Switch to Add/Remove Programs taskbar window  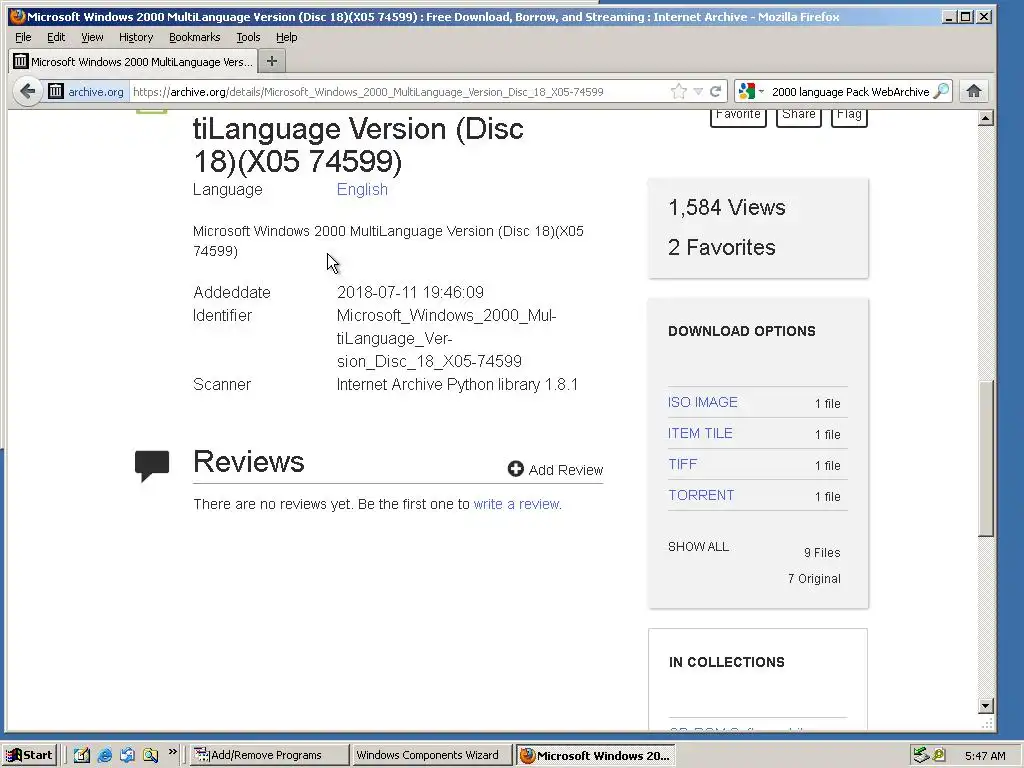[x=269, y=755]
